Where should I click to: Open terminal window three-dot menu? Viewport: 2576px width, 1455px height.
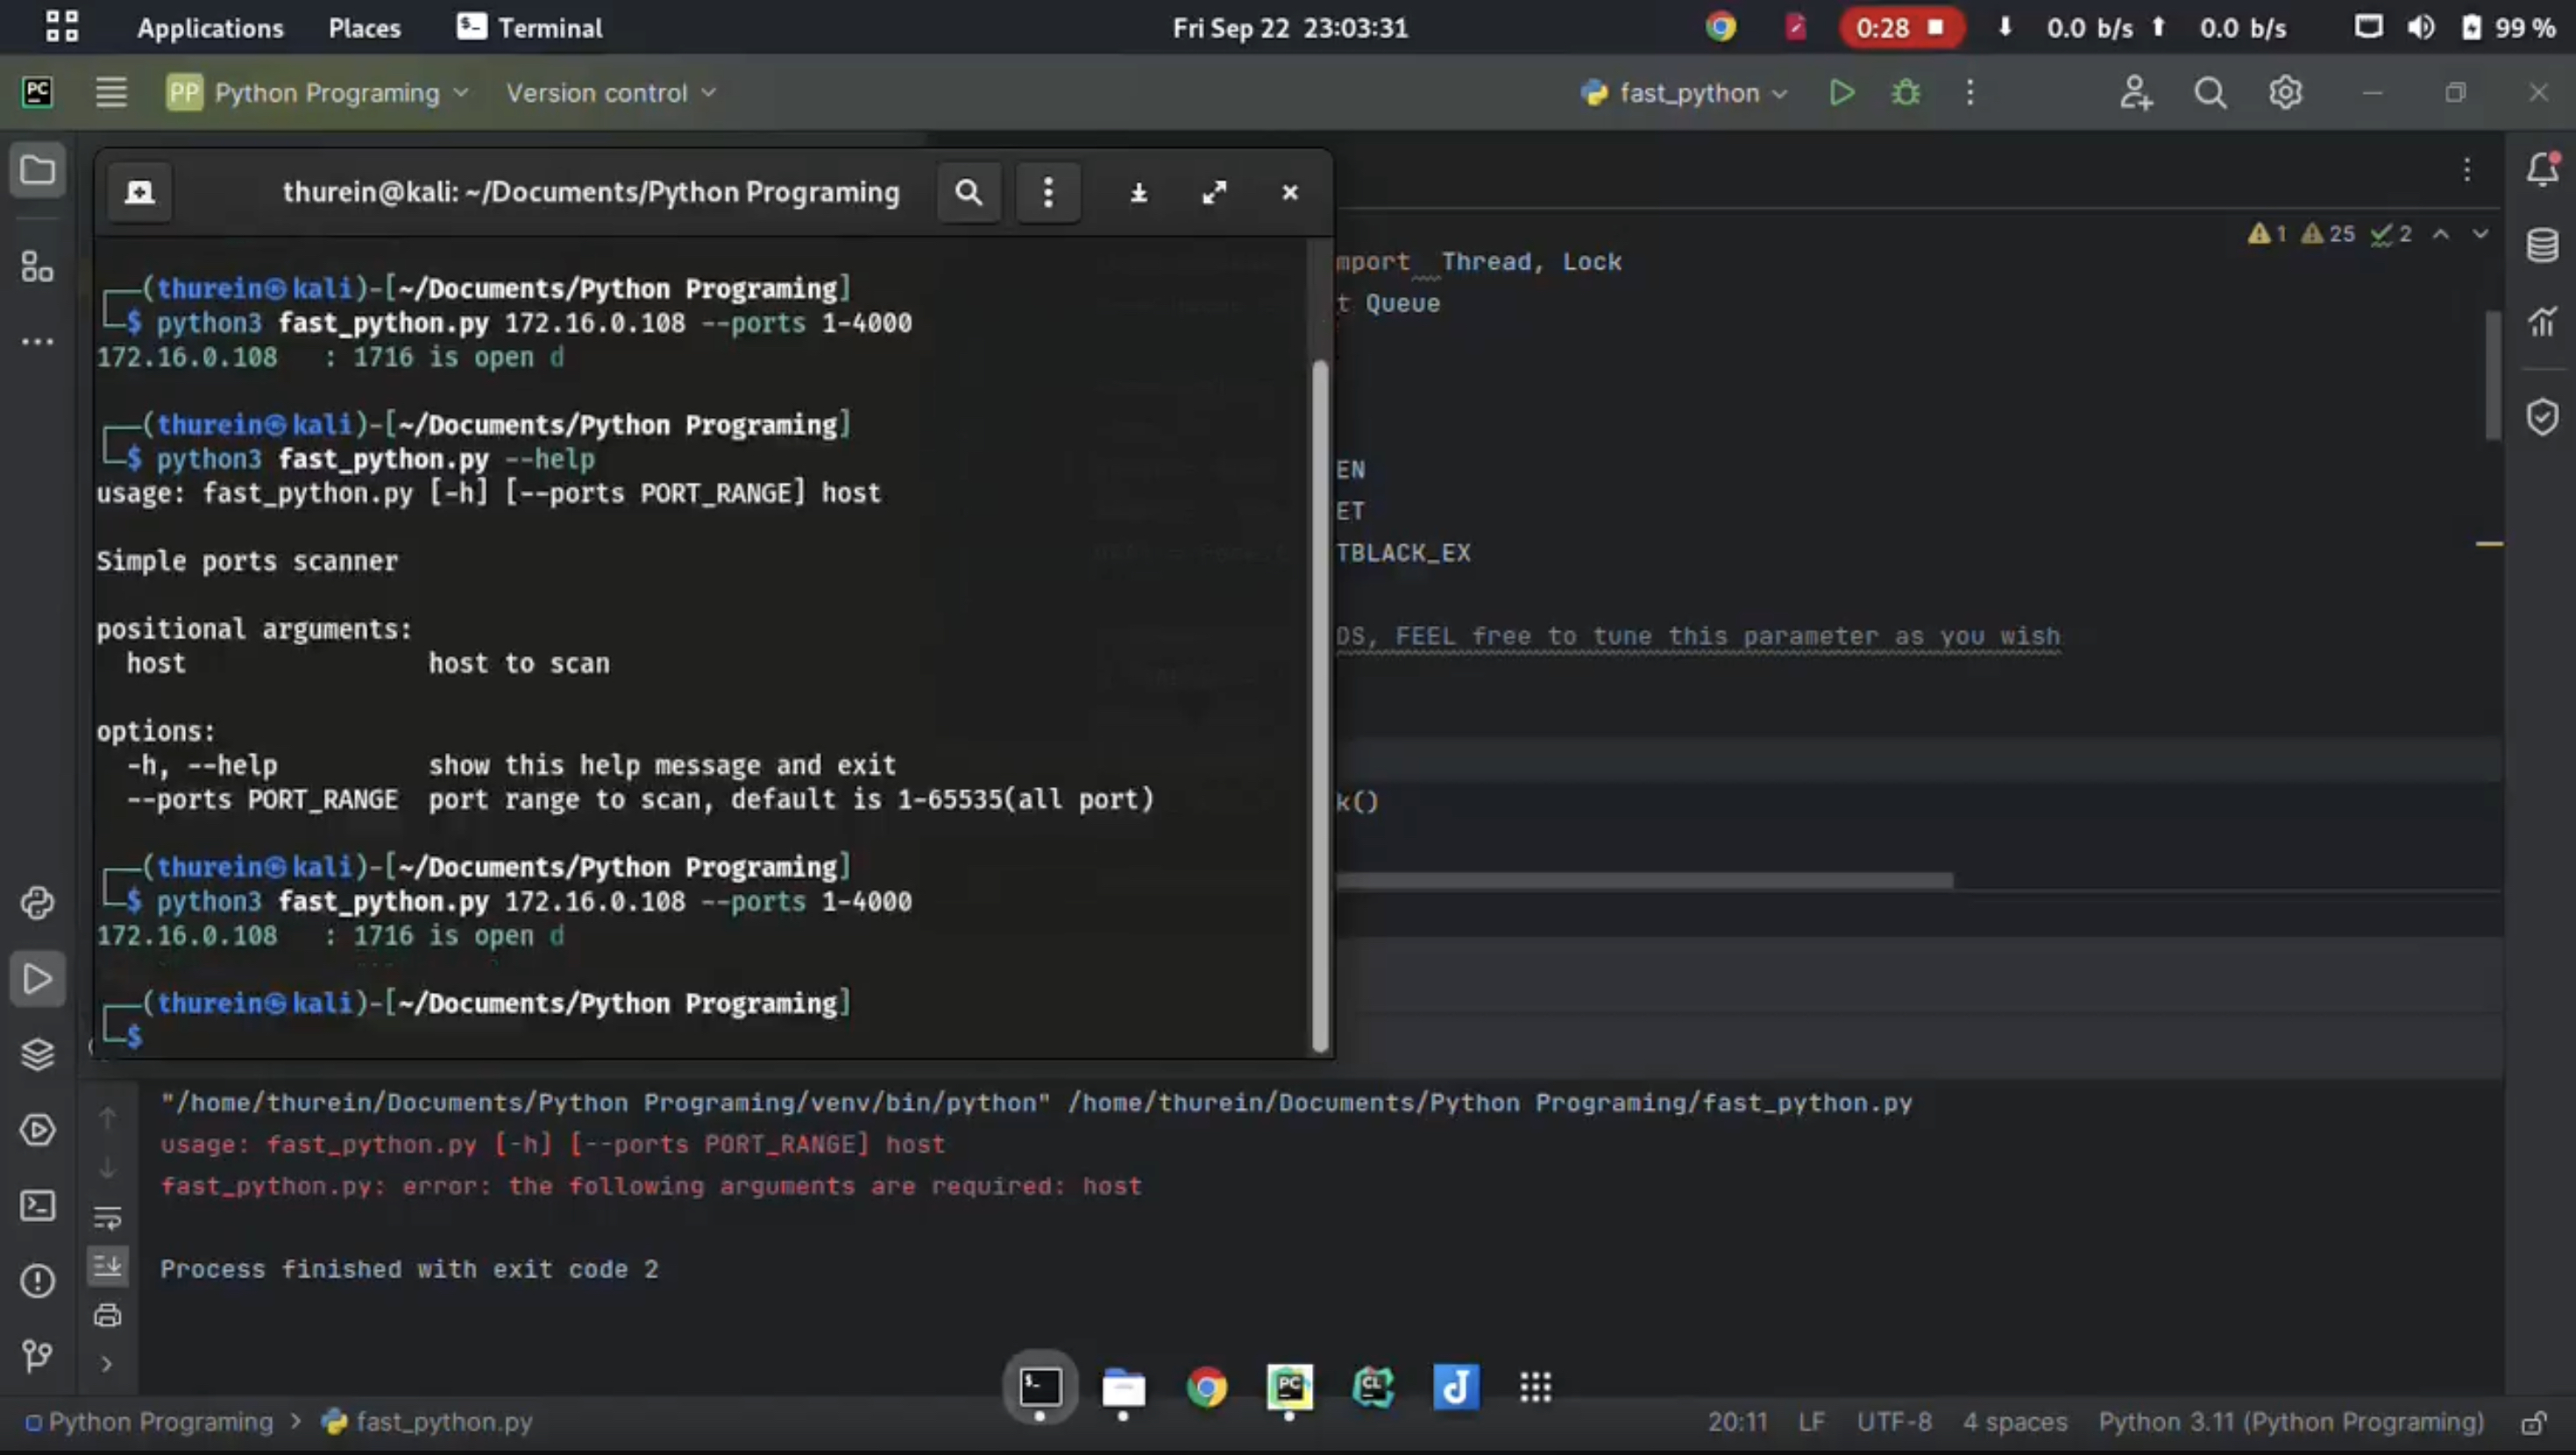(x=1048, y=192)
